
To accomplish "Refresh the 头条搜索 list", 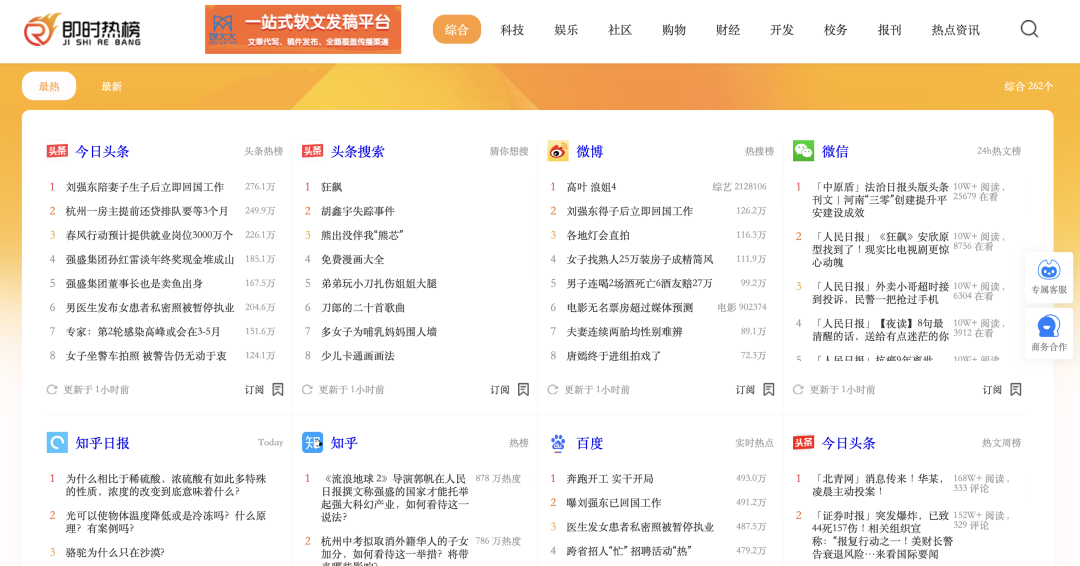I will pyautogui.click(x=307, y=390).
